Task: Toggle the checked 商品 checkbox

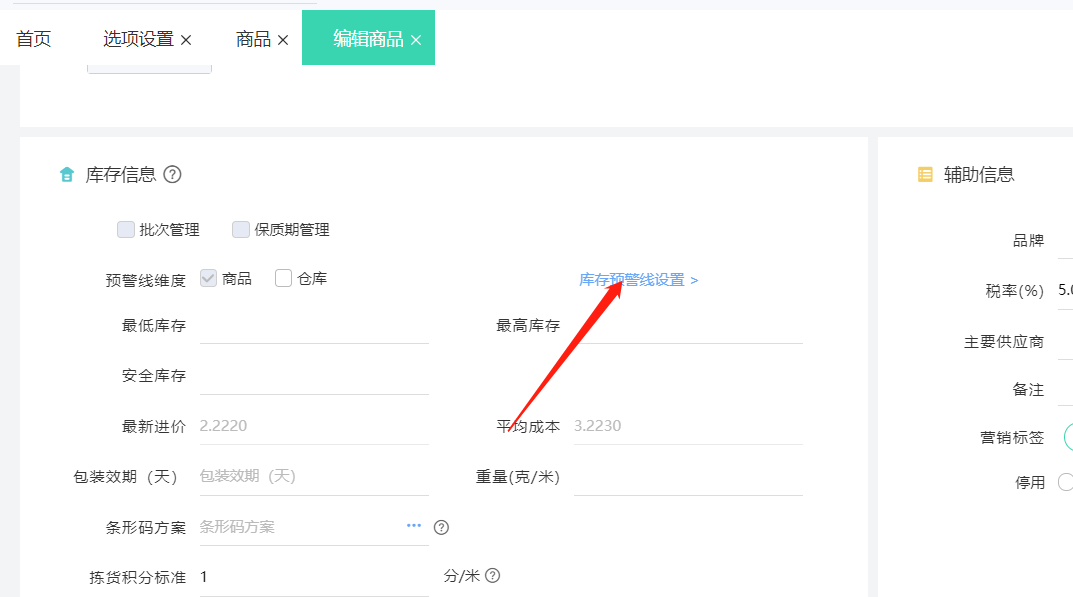Action: [x=208, y=277]
